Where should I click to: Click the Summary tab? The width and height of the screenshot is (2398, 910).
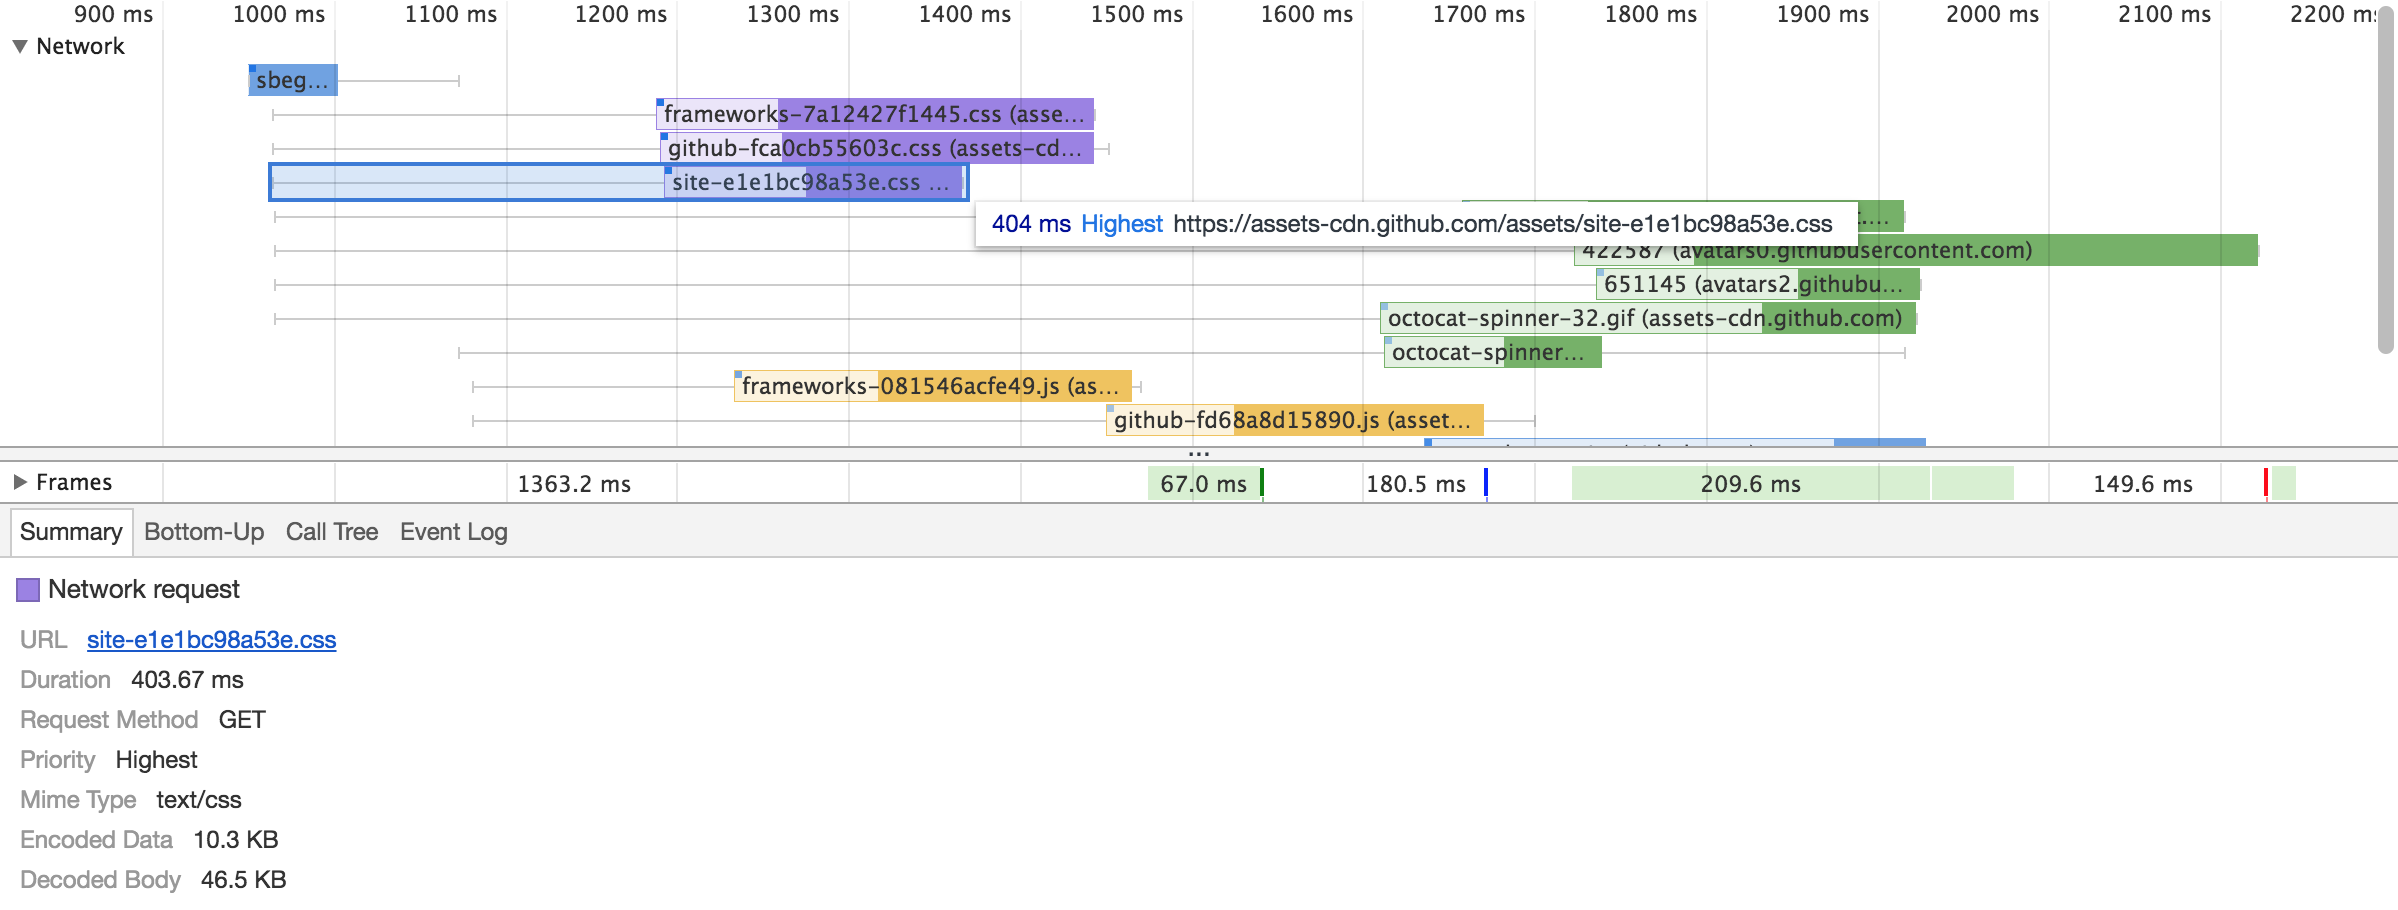point(71,532)
